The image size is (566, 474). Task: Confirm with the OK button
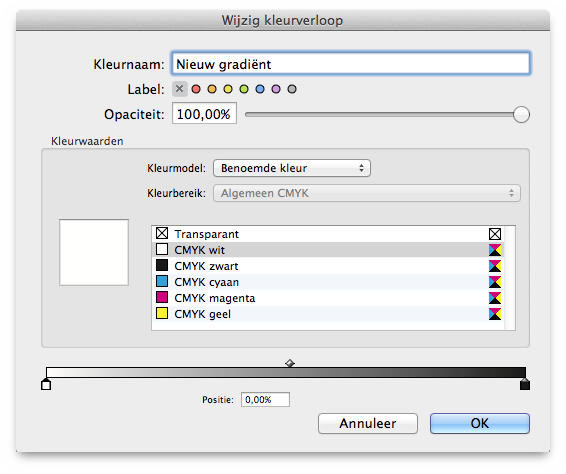tap(480, 423)
